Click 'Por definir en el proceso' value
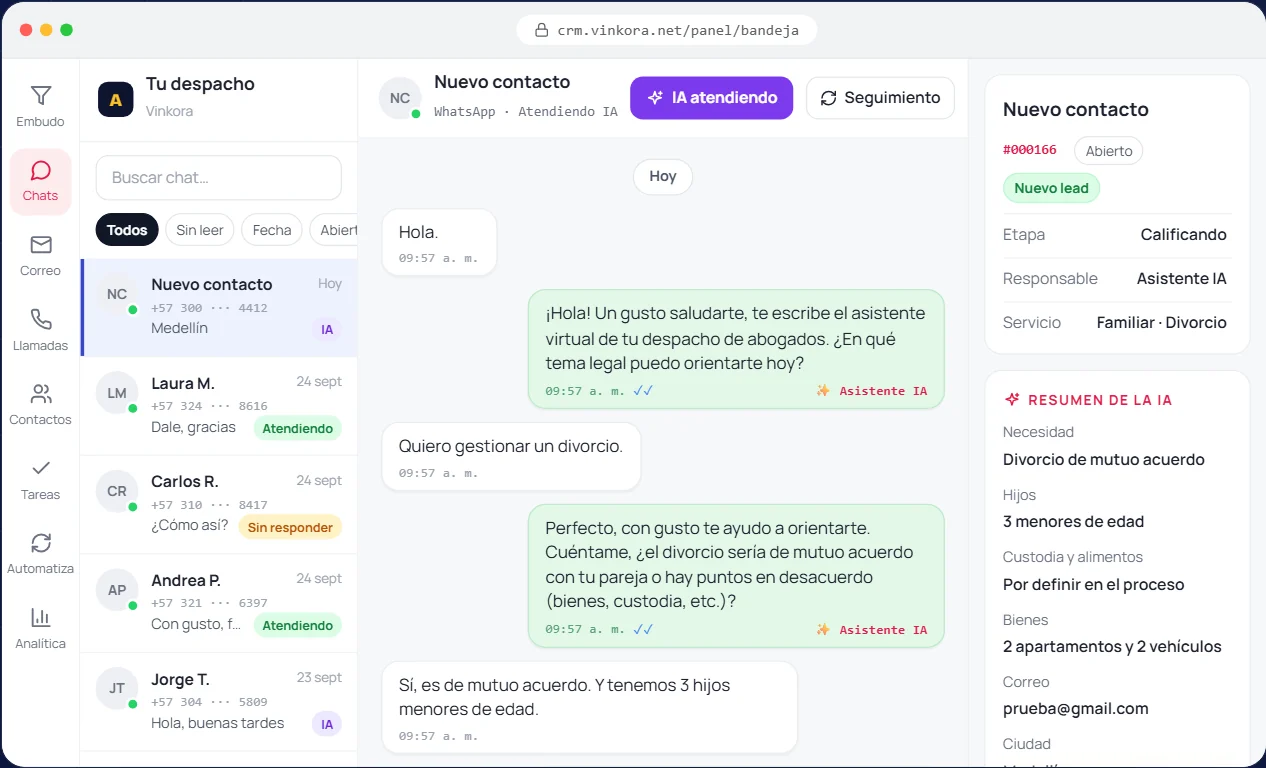Screen dimensions: 1266x768 (1093, 585)
